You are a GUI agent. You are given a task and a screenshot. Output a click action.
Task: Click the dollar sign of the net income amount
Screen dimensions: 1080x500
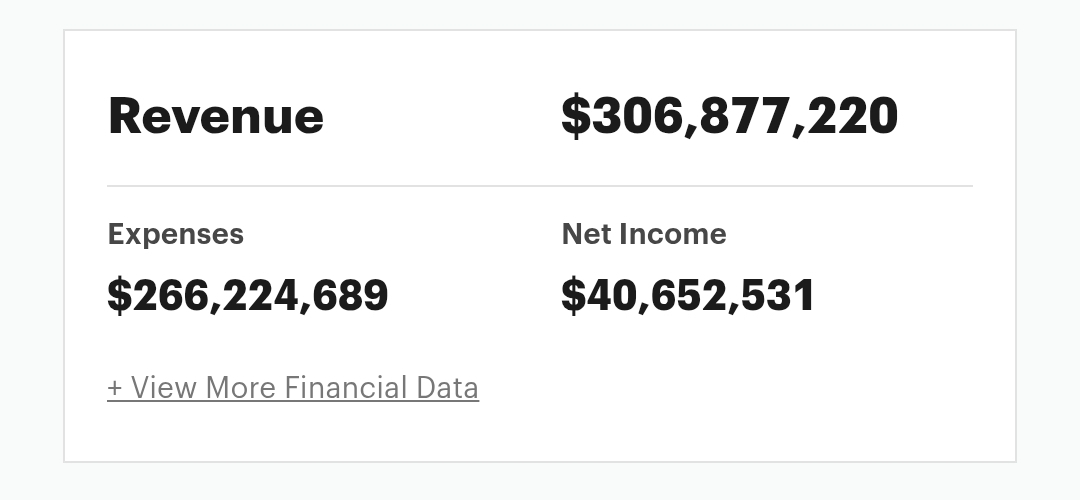pyautogui.click(x=572, y=295)
